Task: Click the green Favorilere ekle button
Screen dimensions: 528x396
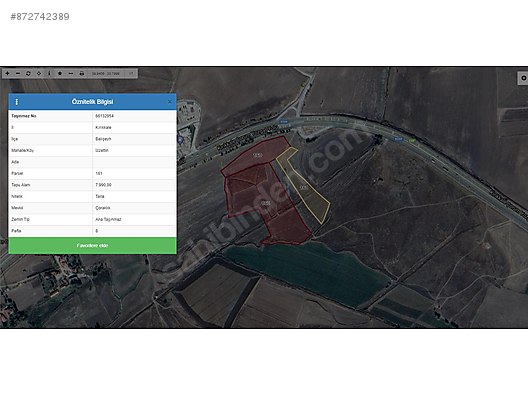Action: 92,245
